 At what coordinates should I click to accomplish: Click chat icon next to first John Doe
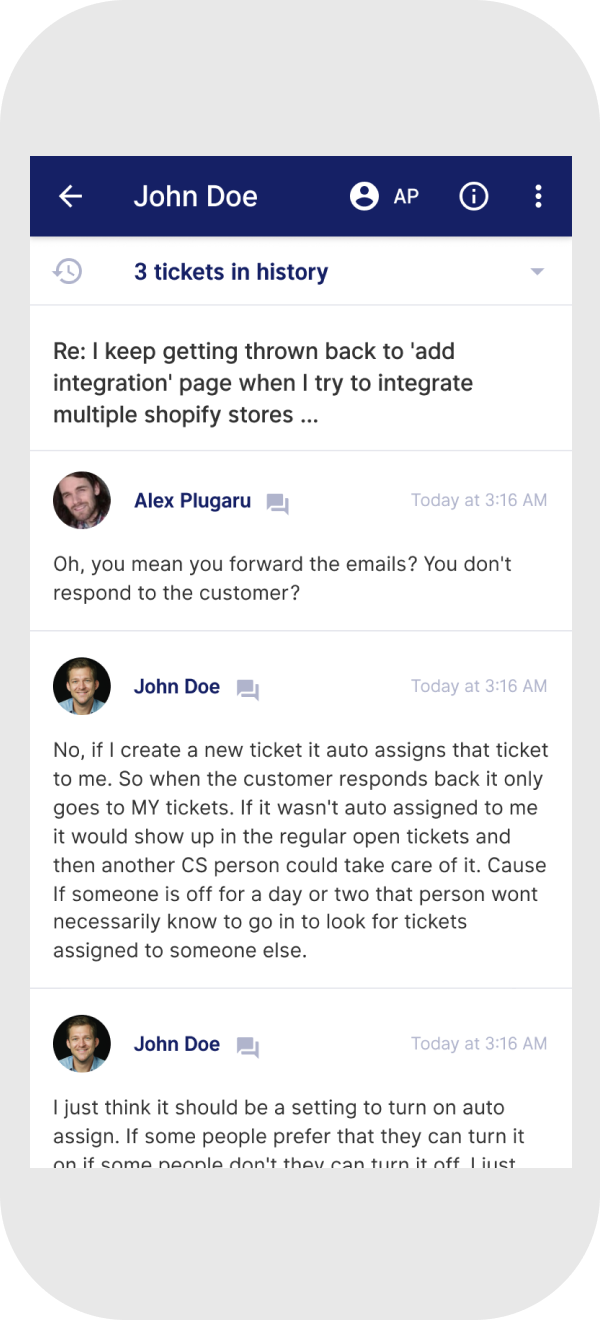247,689
